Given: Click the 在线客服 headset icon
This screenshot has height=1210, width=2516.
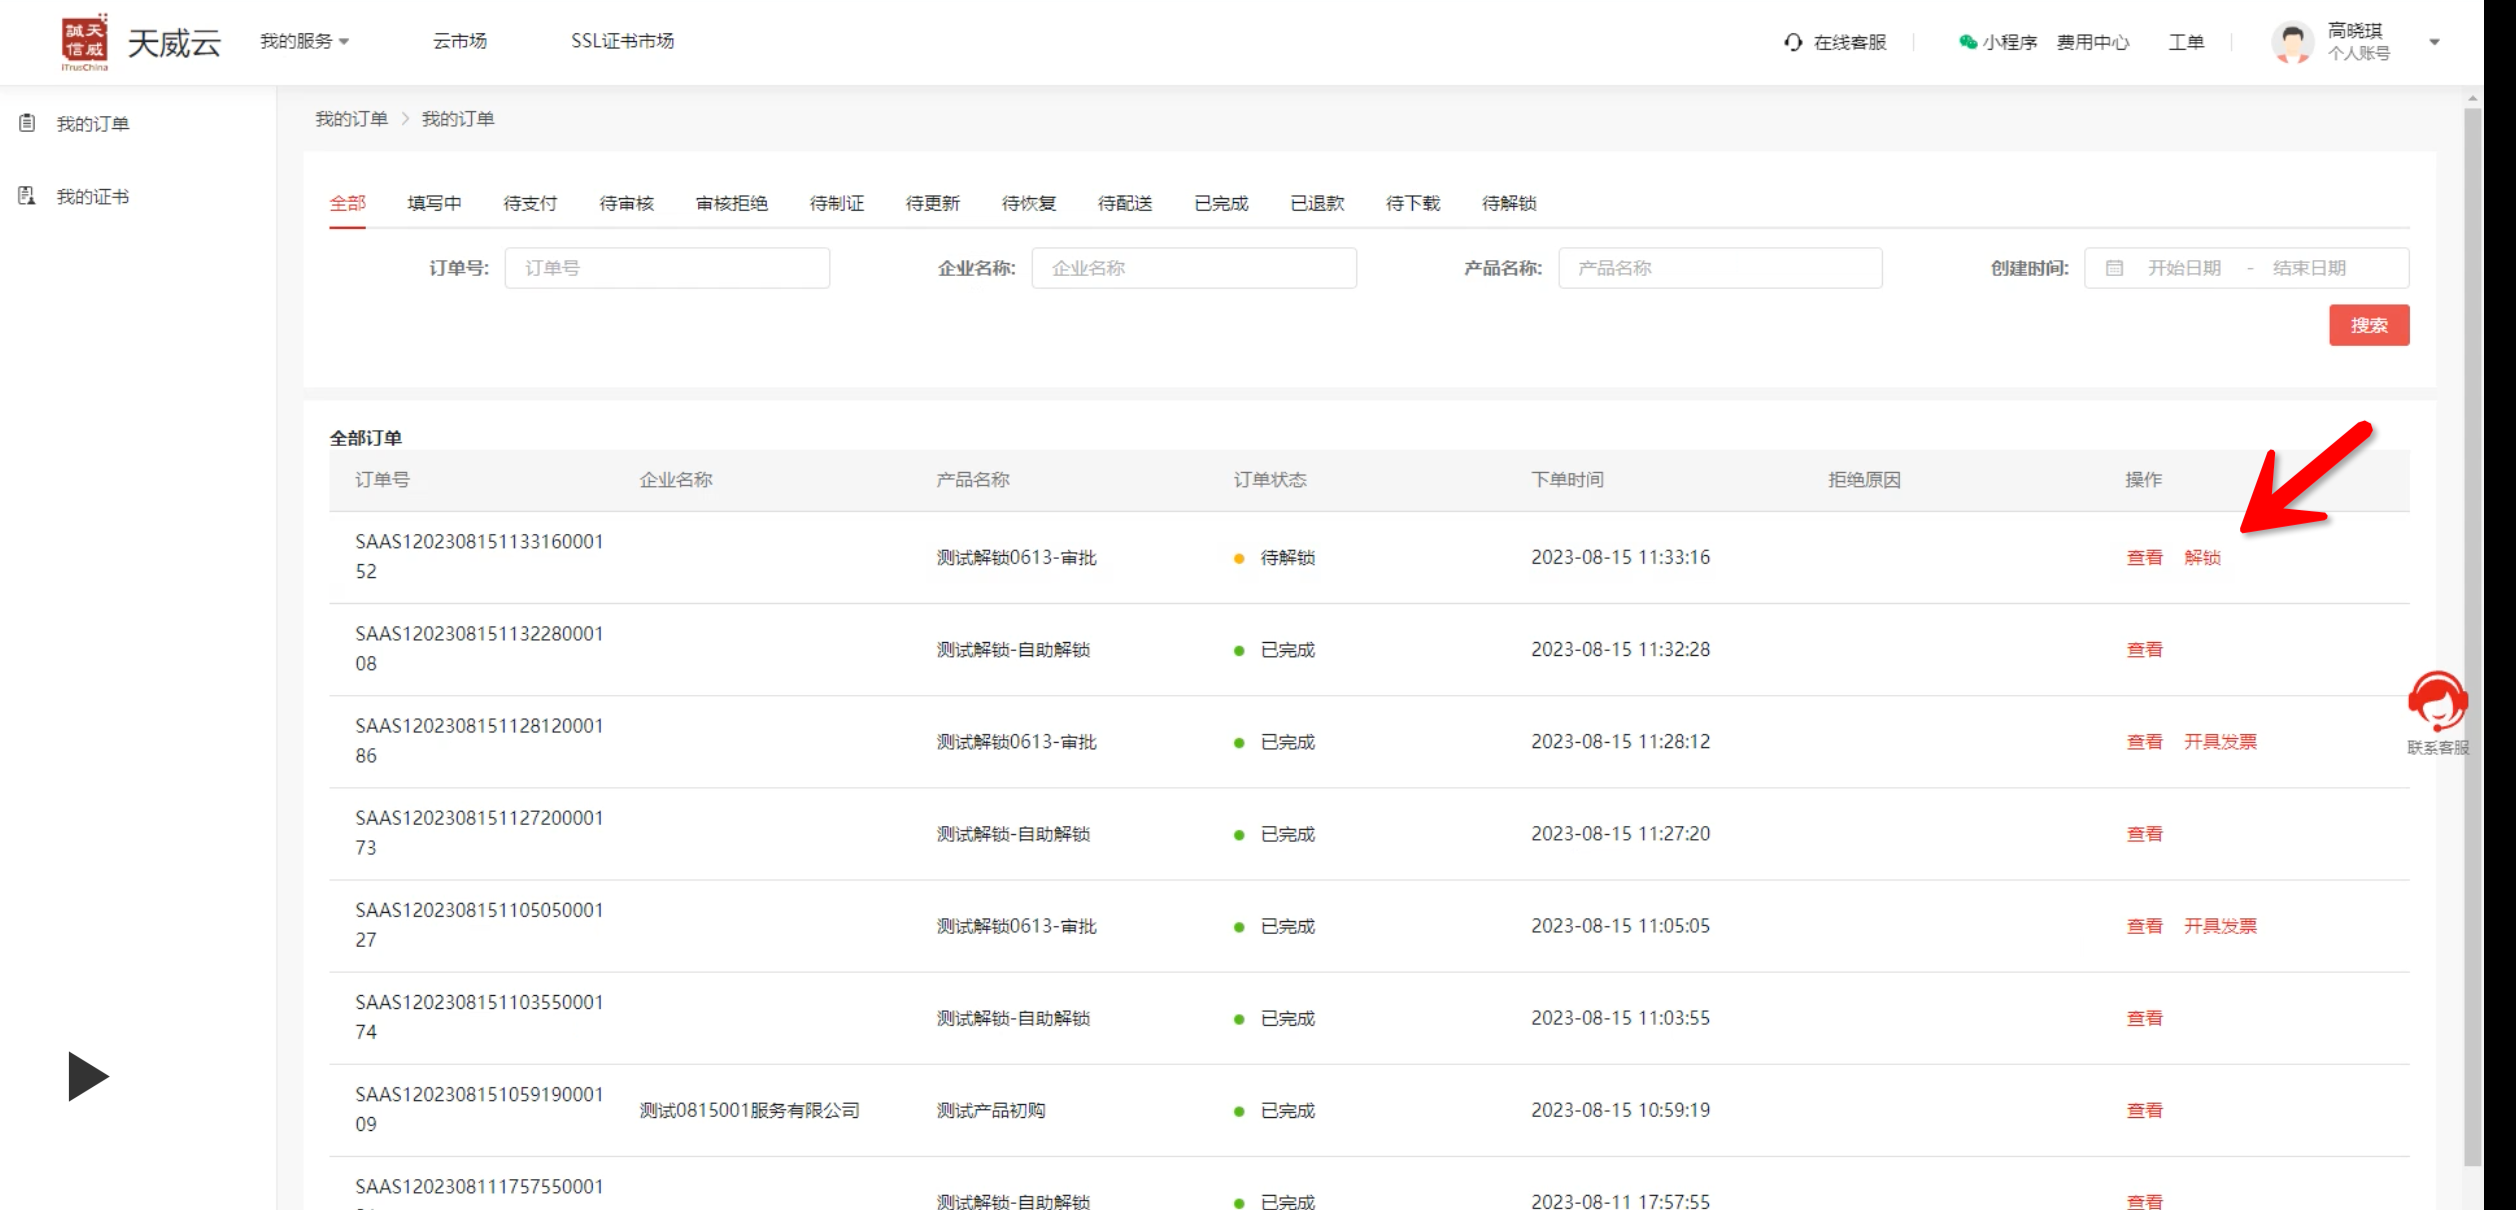Looking at the screenshot, I should pos(1792,42).
